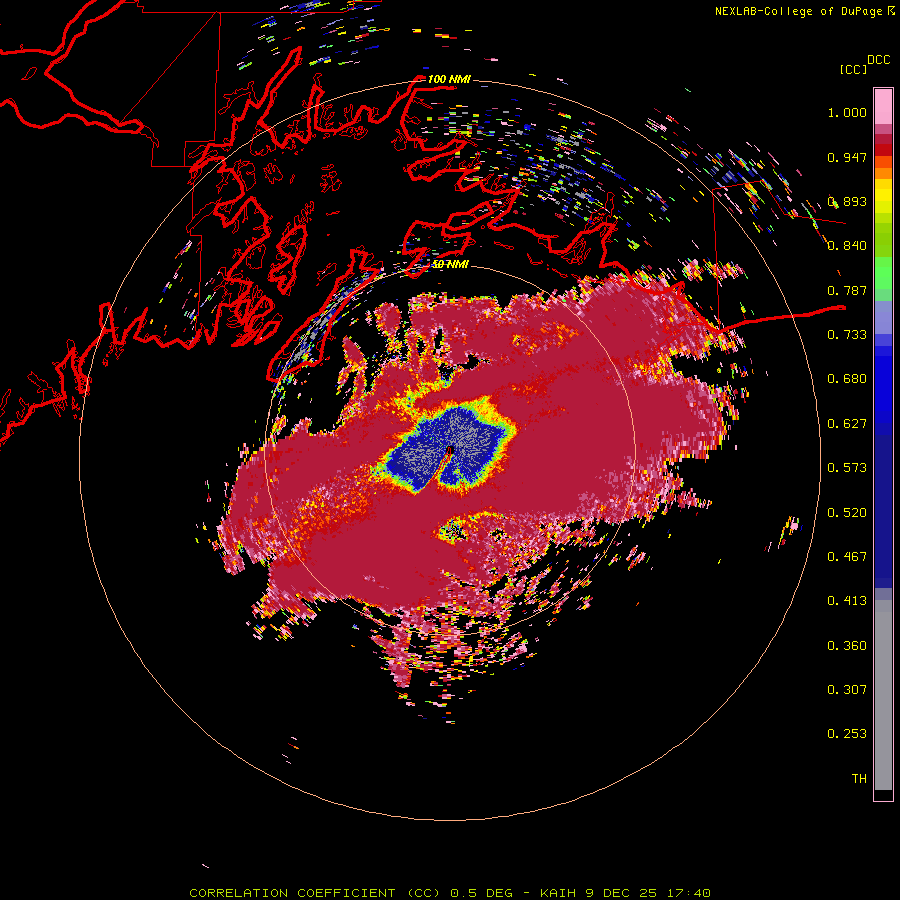Click the 0.520 color scale value
Image resolution: width=900 pixels, height=900 pixels.
(x=847, y=512)
